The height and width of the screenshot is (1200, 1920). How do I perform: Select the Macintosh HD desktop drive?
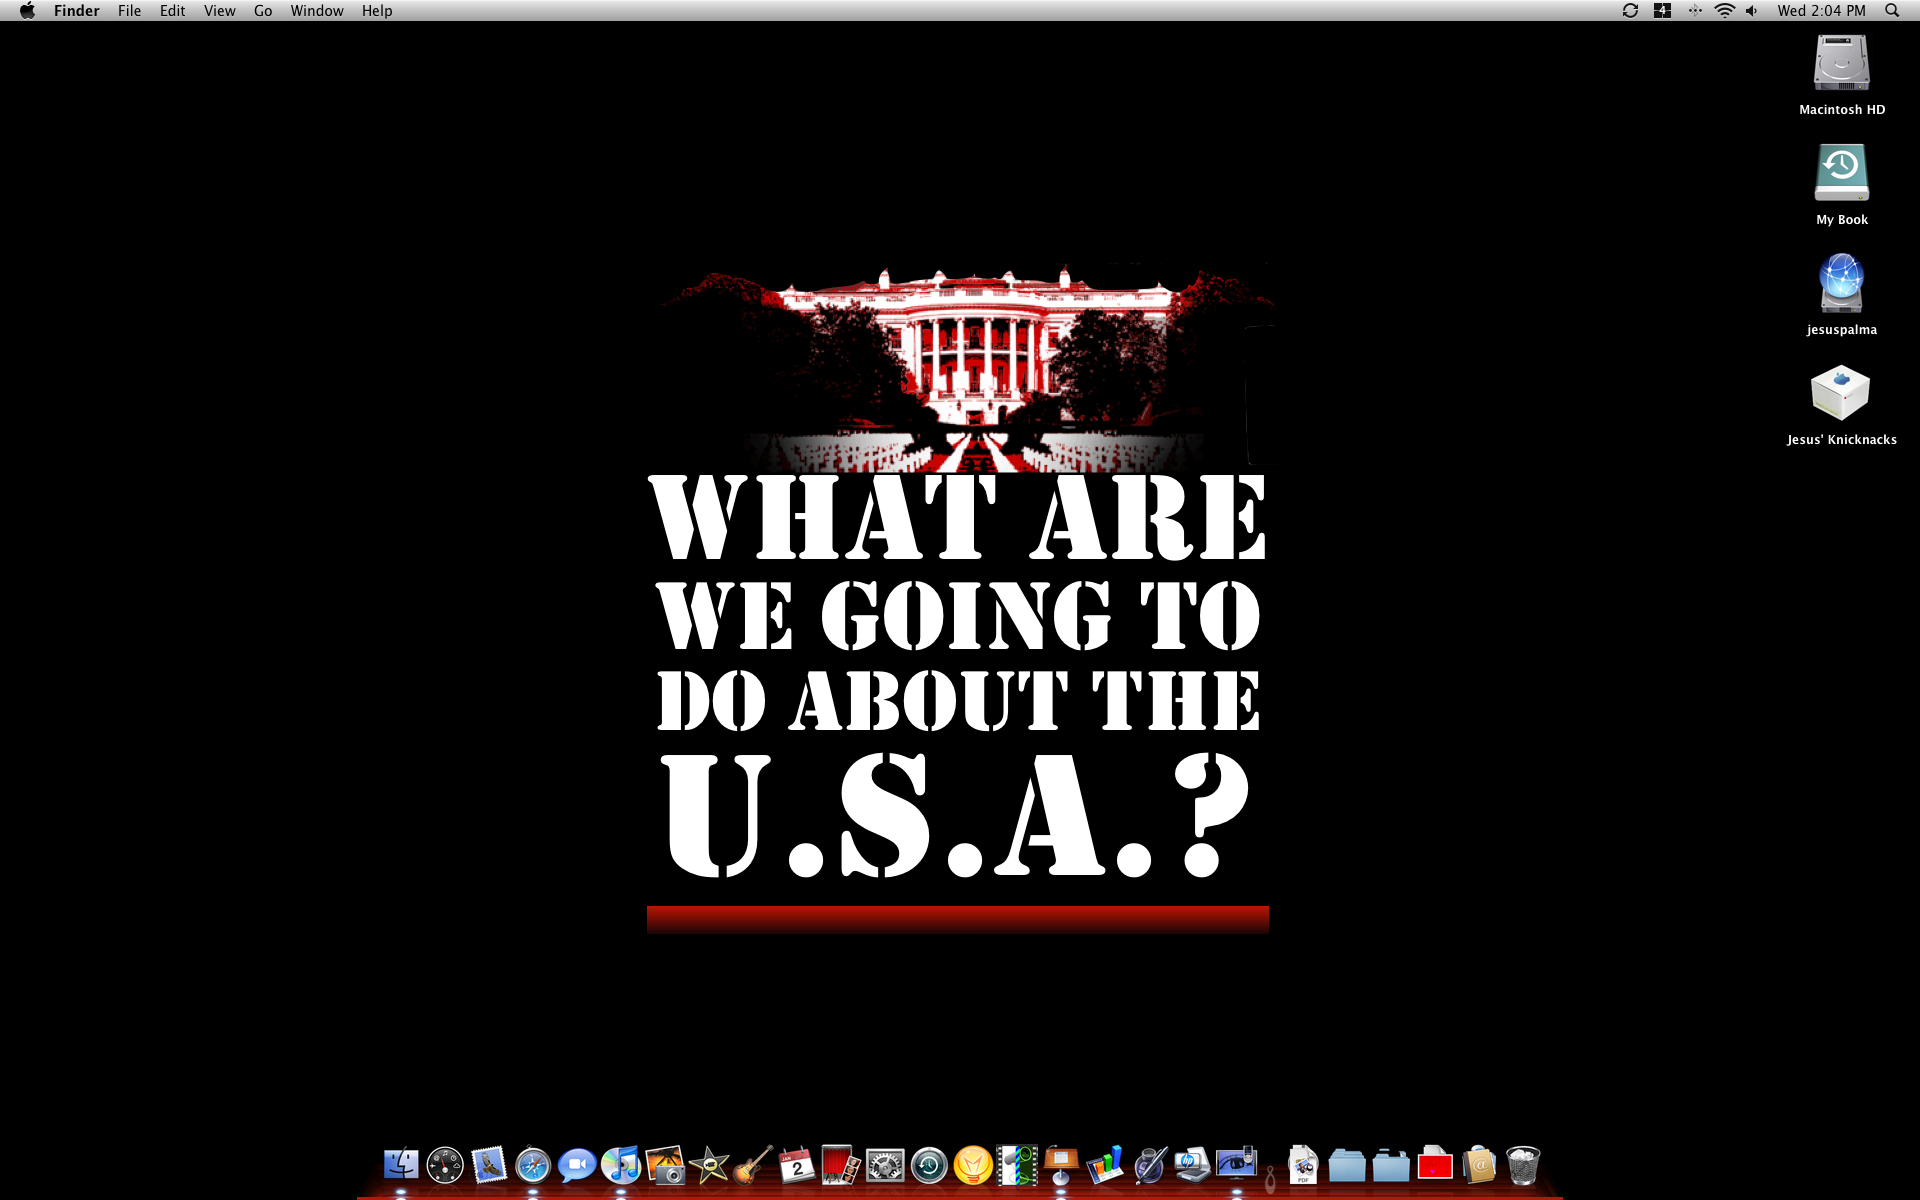pyautogui.click(x=1842, y=64)
